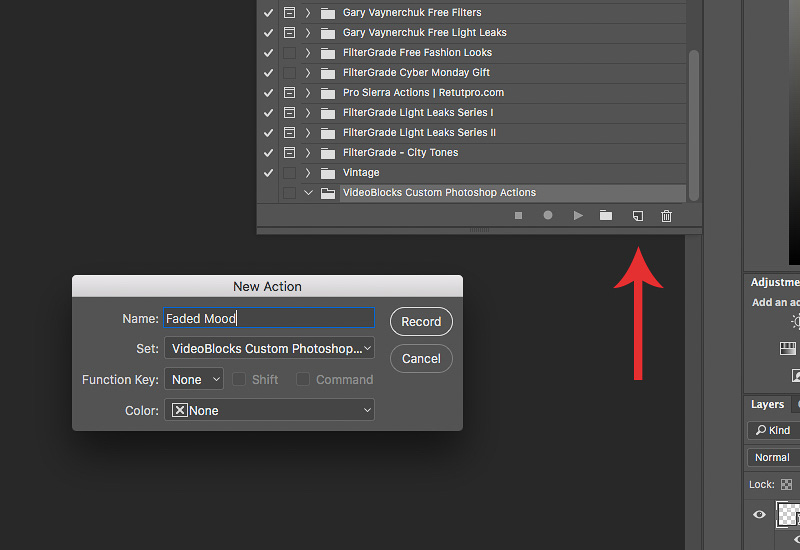Click the Stop recording square icon

coord(518,216)
